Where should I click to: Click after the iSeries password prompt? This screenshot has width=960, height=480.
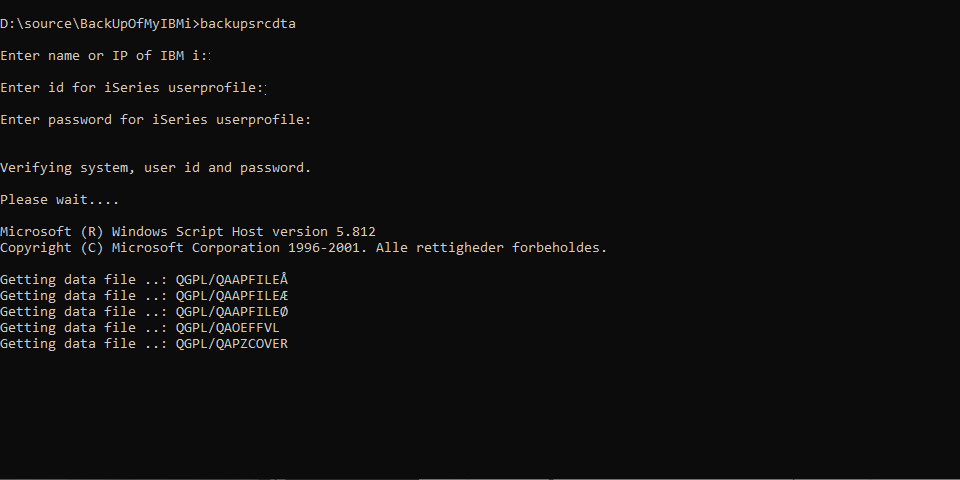point(318,119)
